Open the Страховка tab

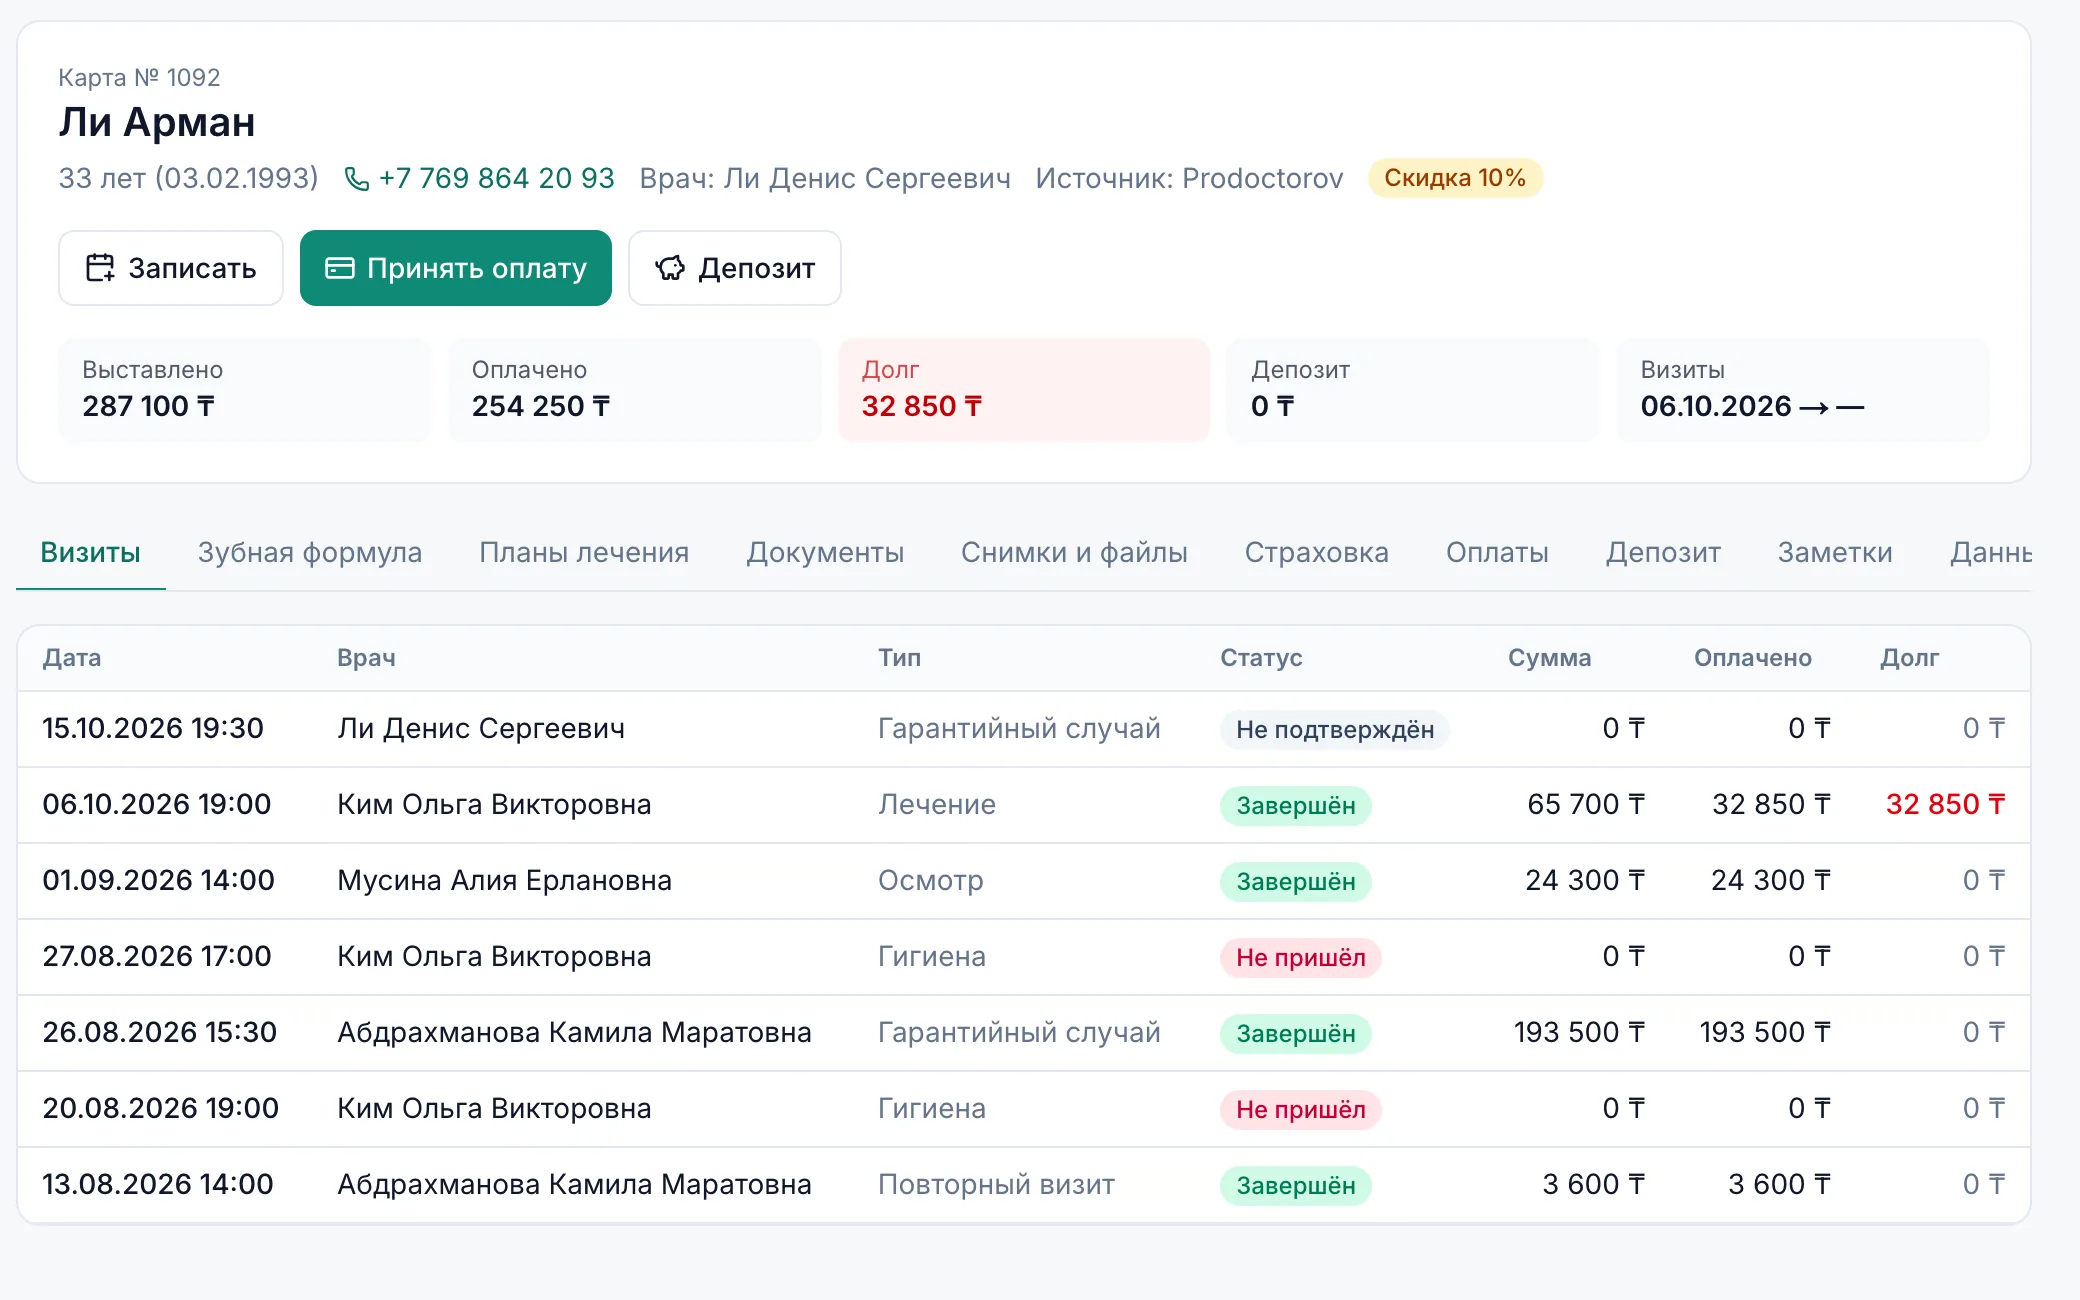[1316, 552]
